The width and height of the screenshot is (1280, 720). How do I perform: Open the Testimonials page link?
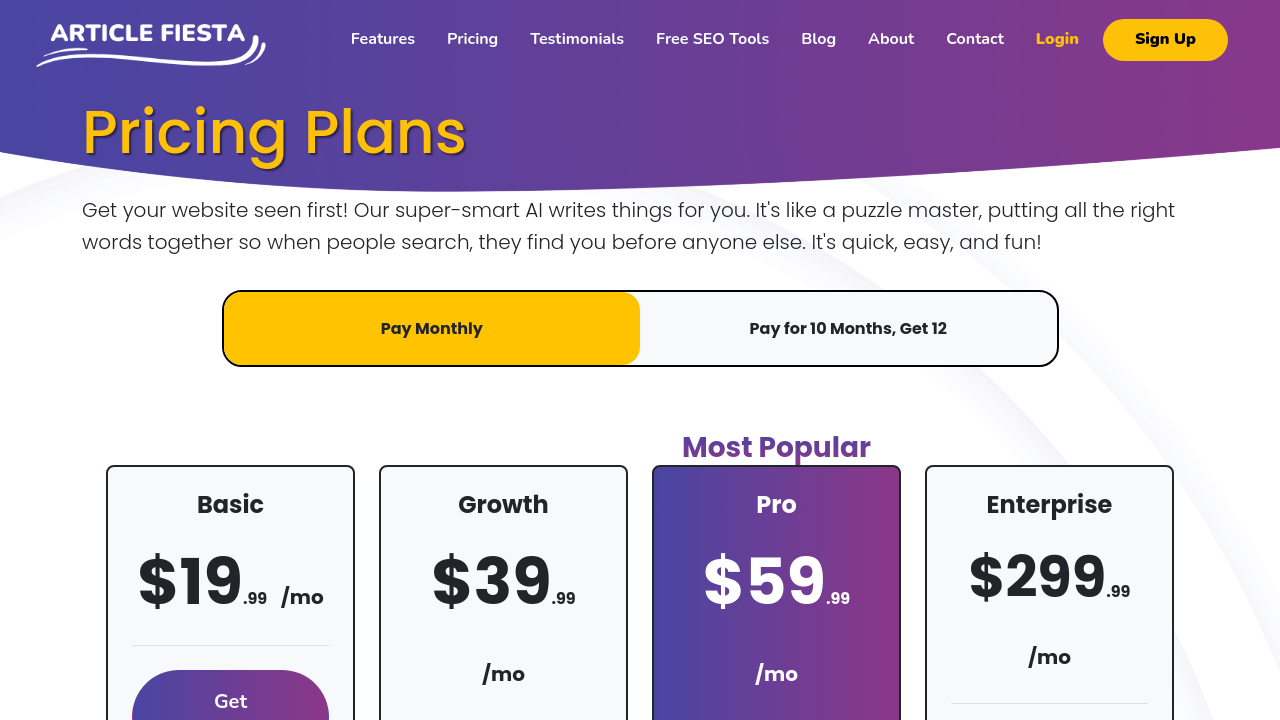[577, 39]
